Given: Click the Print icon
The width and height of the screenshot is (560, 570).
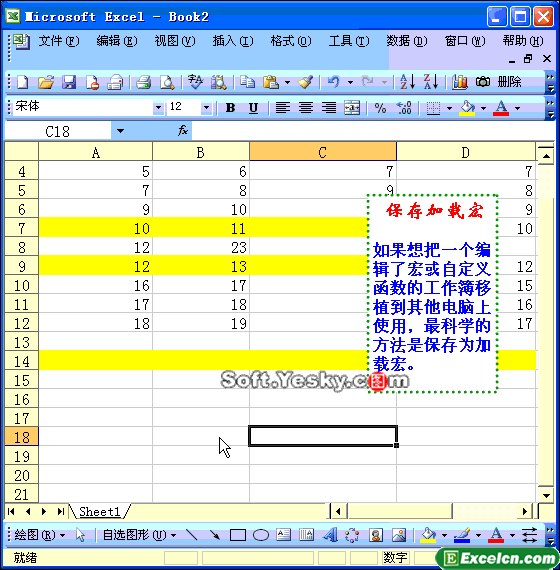Looking at the screenshot, I should click(144, 82).
